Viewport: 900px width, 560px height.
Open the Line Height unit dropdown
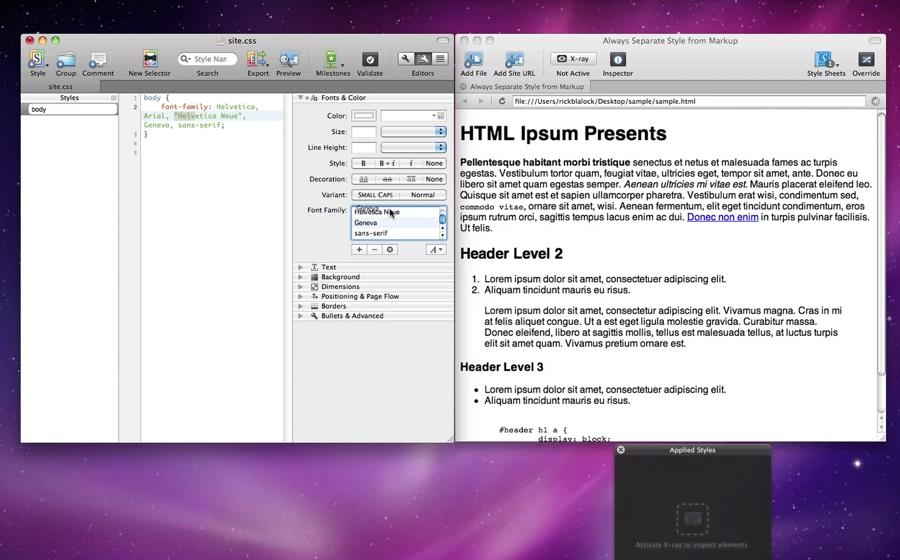[413, 147]
